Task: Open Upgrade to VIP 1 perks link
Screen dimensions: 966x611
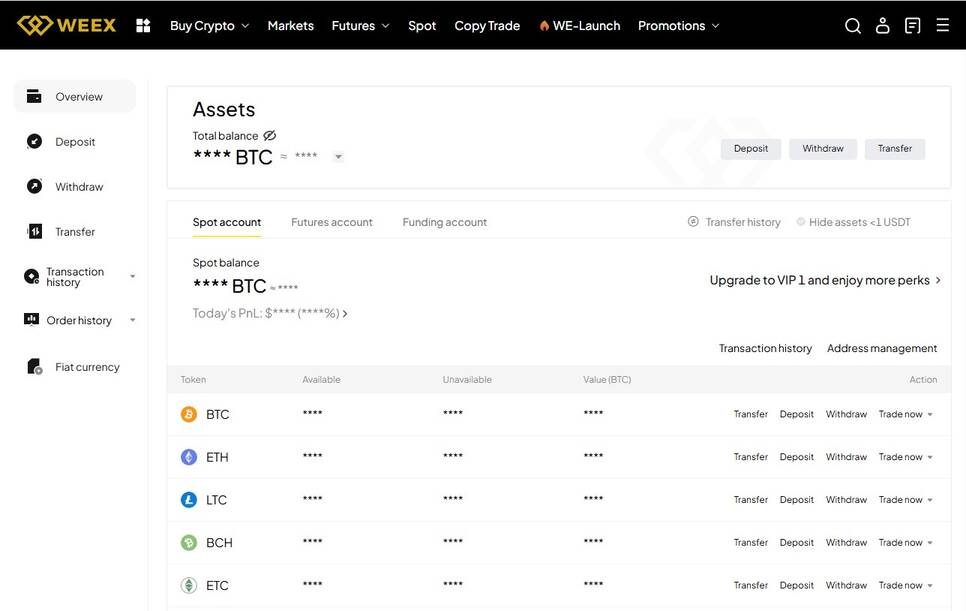Action: (x=826, y=280)
